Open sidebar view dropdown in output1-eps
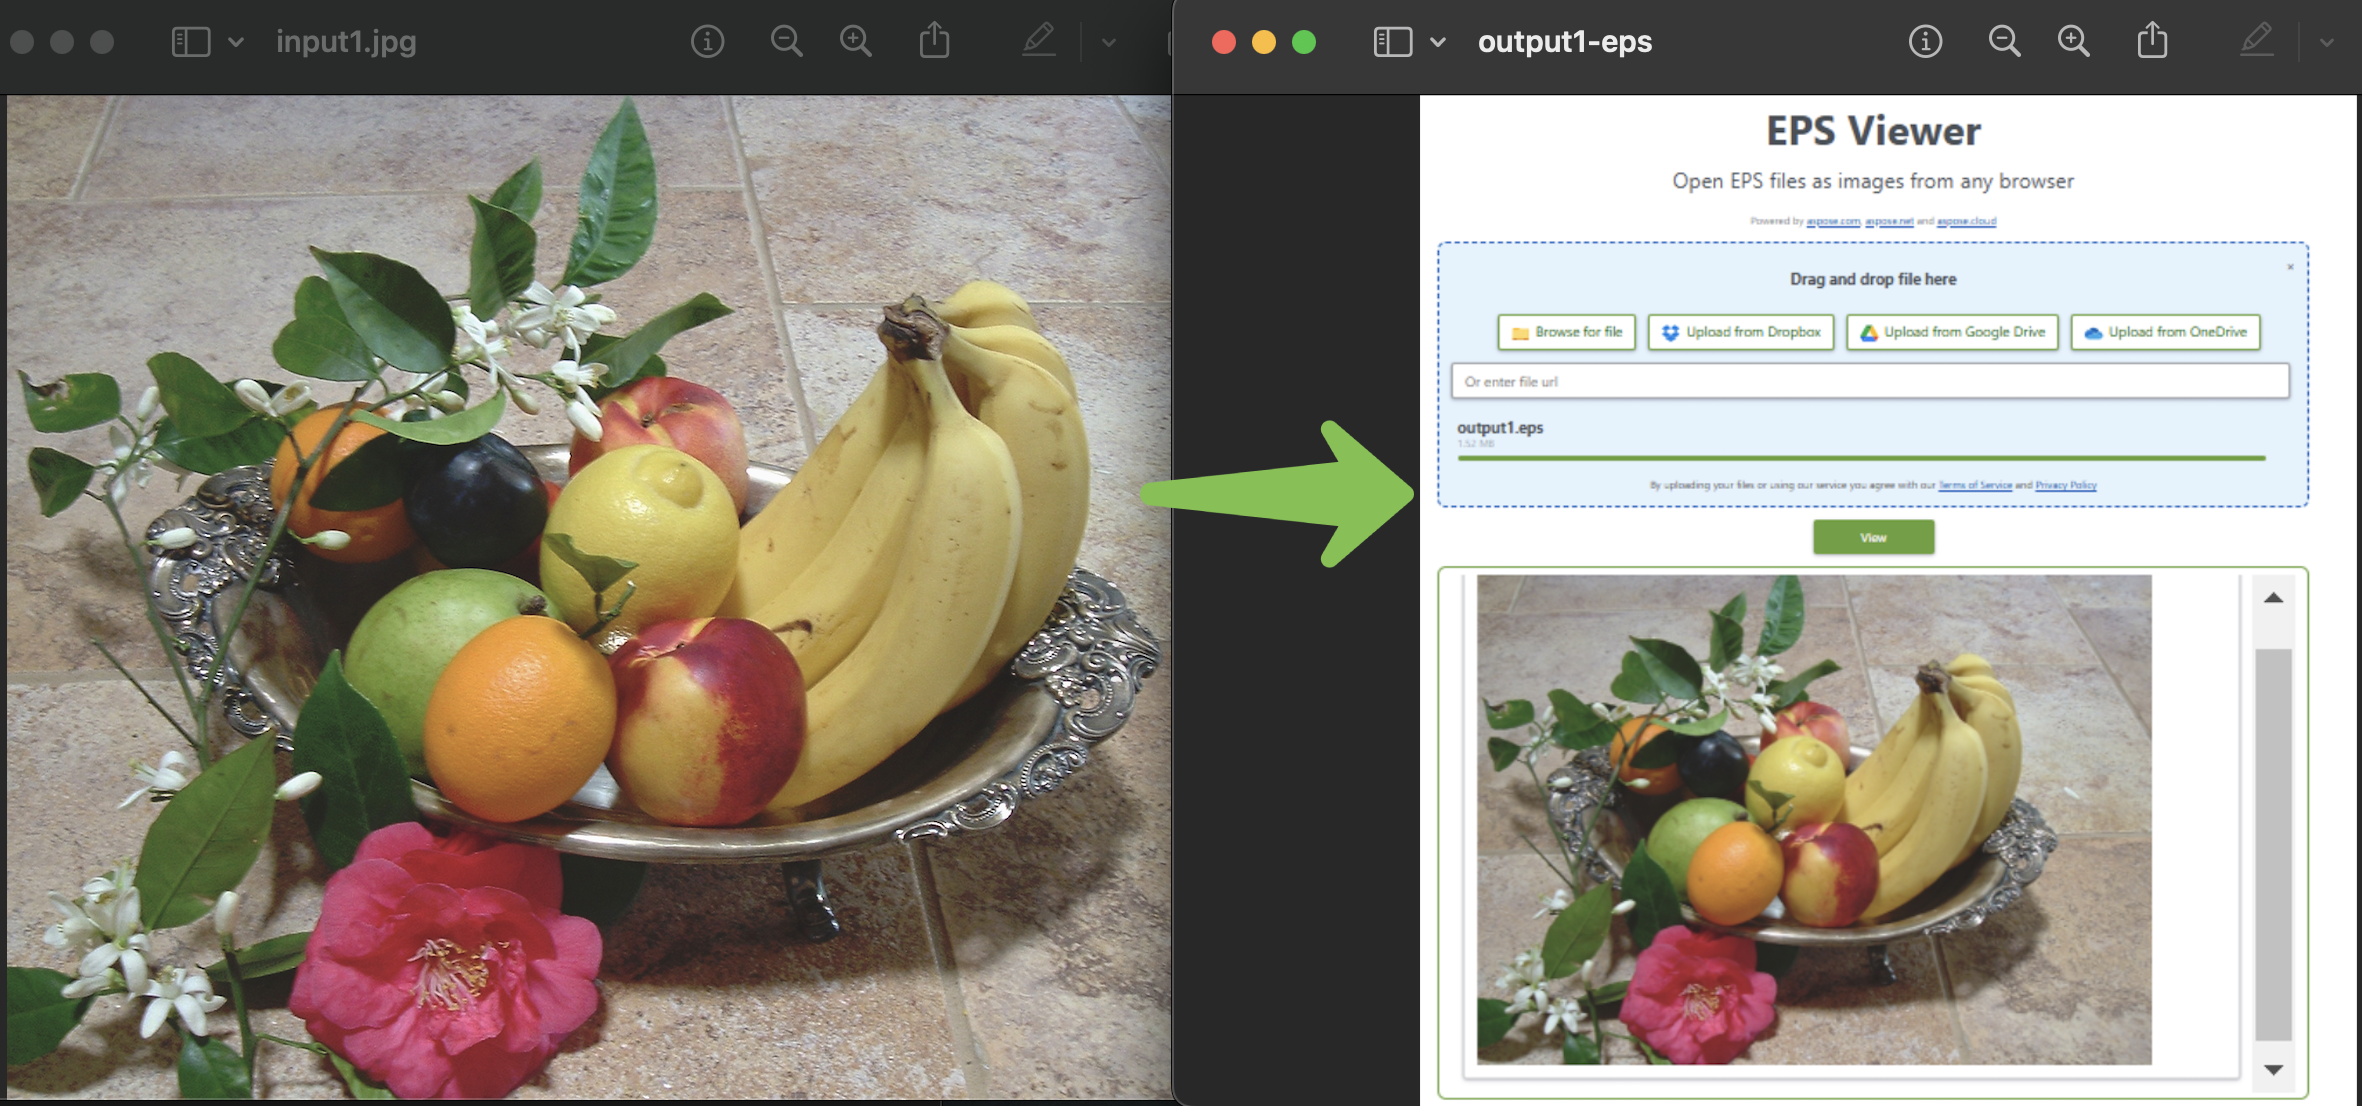Screen dimensions: 2362x1106 [x=1438, y=42]
